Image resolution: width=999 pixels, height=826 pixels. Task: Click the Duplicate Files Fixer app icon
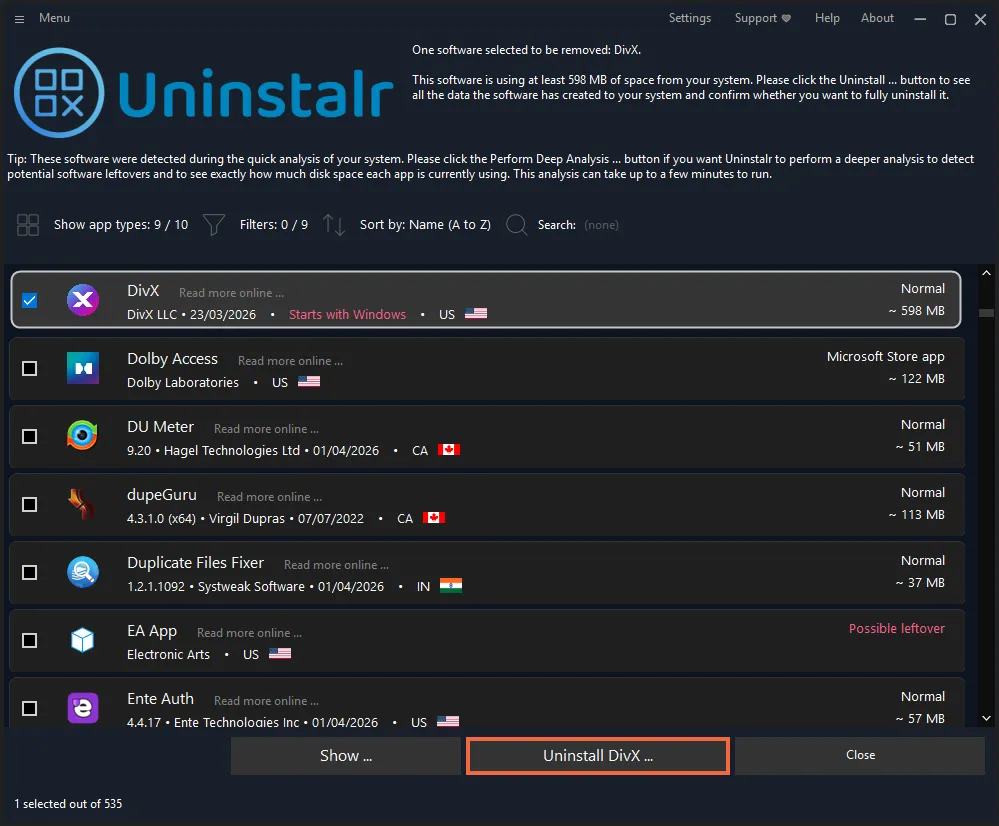[83, 572]
